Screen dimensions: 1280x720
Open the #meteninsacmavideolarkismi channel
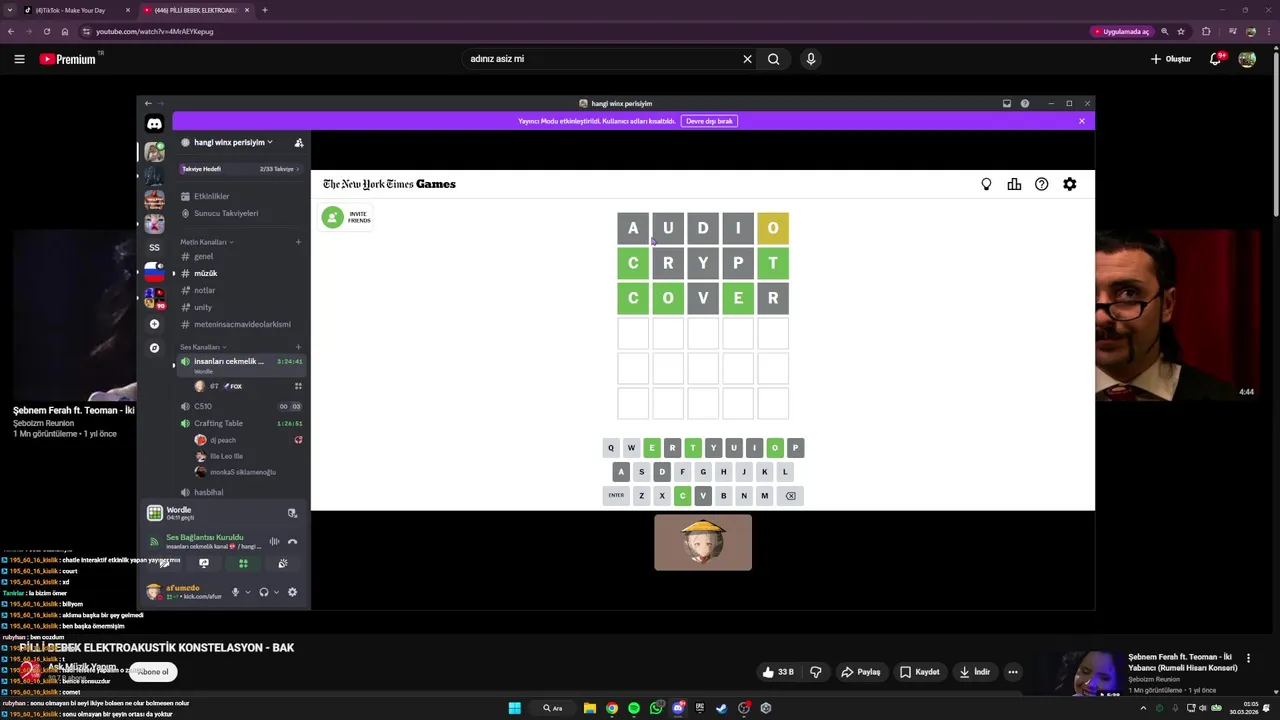pyautogui.click(x=241, y=324)
